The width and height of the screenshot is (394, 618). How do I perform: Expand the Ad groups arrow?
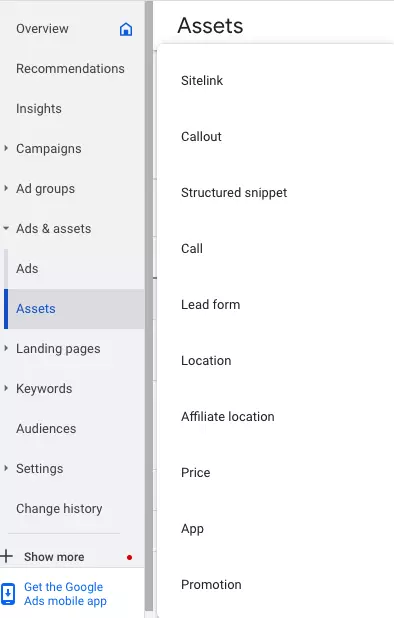(6, 188)
